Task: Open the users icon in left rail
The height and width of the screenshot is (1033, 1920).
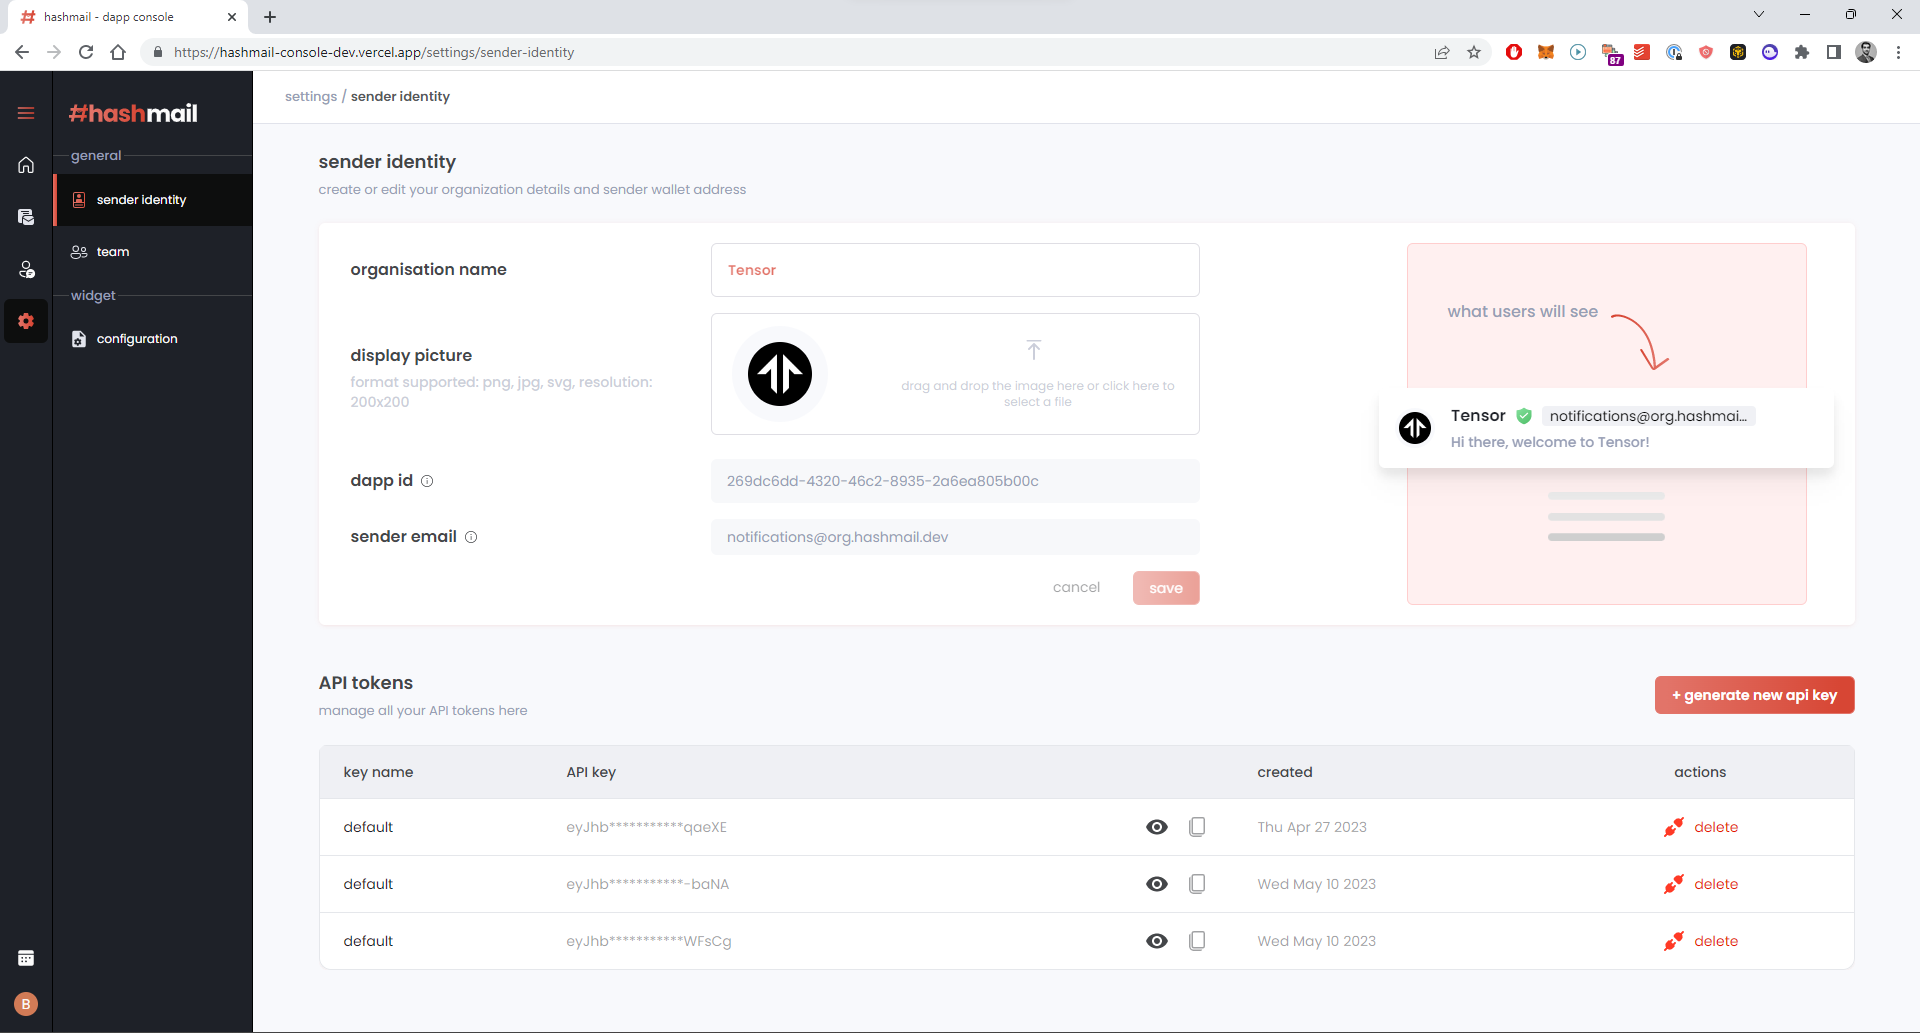Action: (x=26, y=269)
